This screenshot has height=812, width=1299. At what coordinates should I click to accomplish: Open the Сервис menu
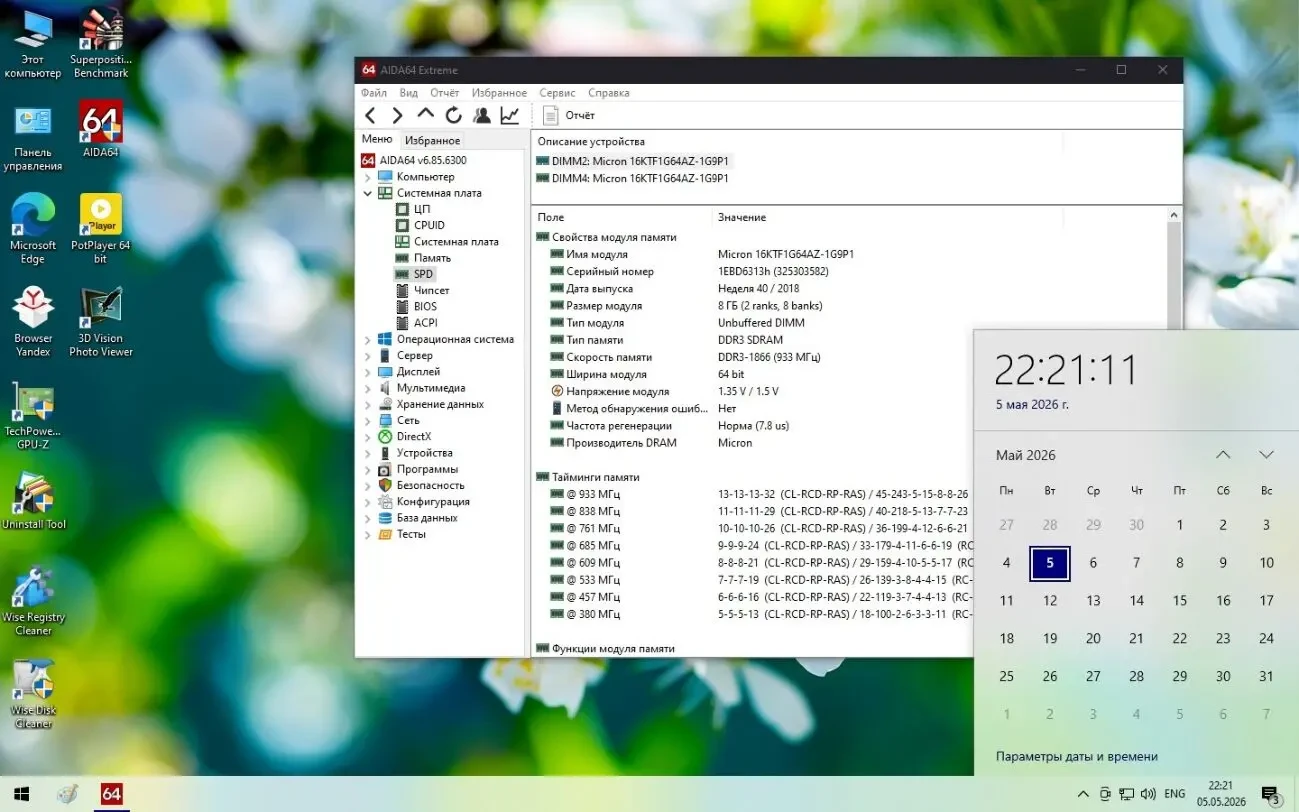[x=557, y=93]
